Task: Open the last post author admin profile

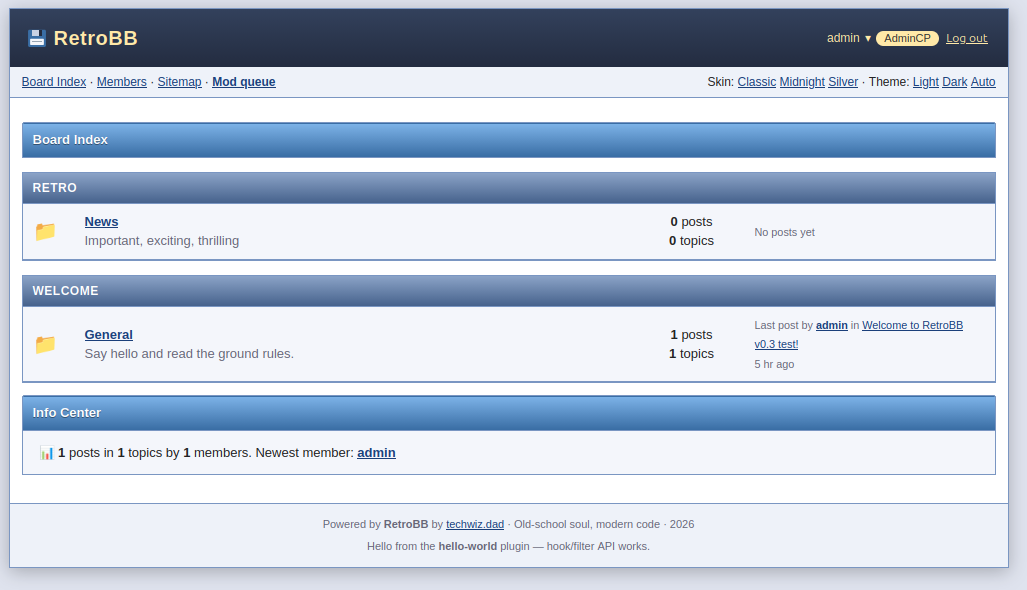Action: point(832,325)
